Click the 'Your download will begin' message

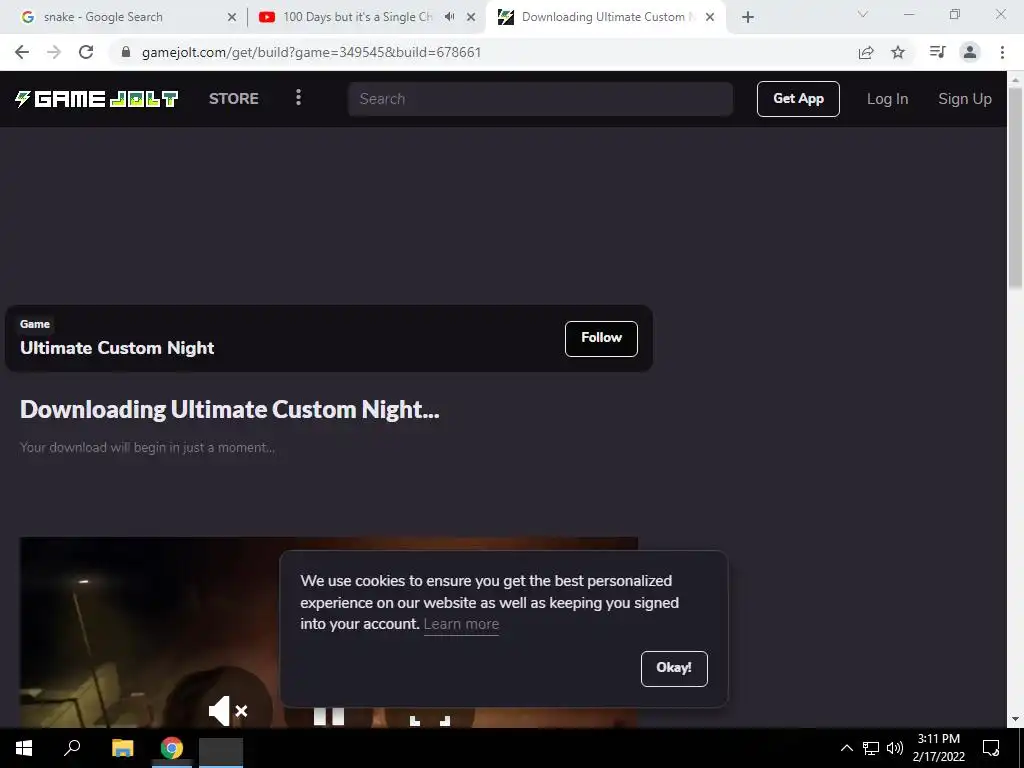(148, 448)
